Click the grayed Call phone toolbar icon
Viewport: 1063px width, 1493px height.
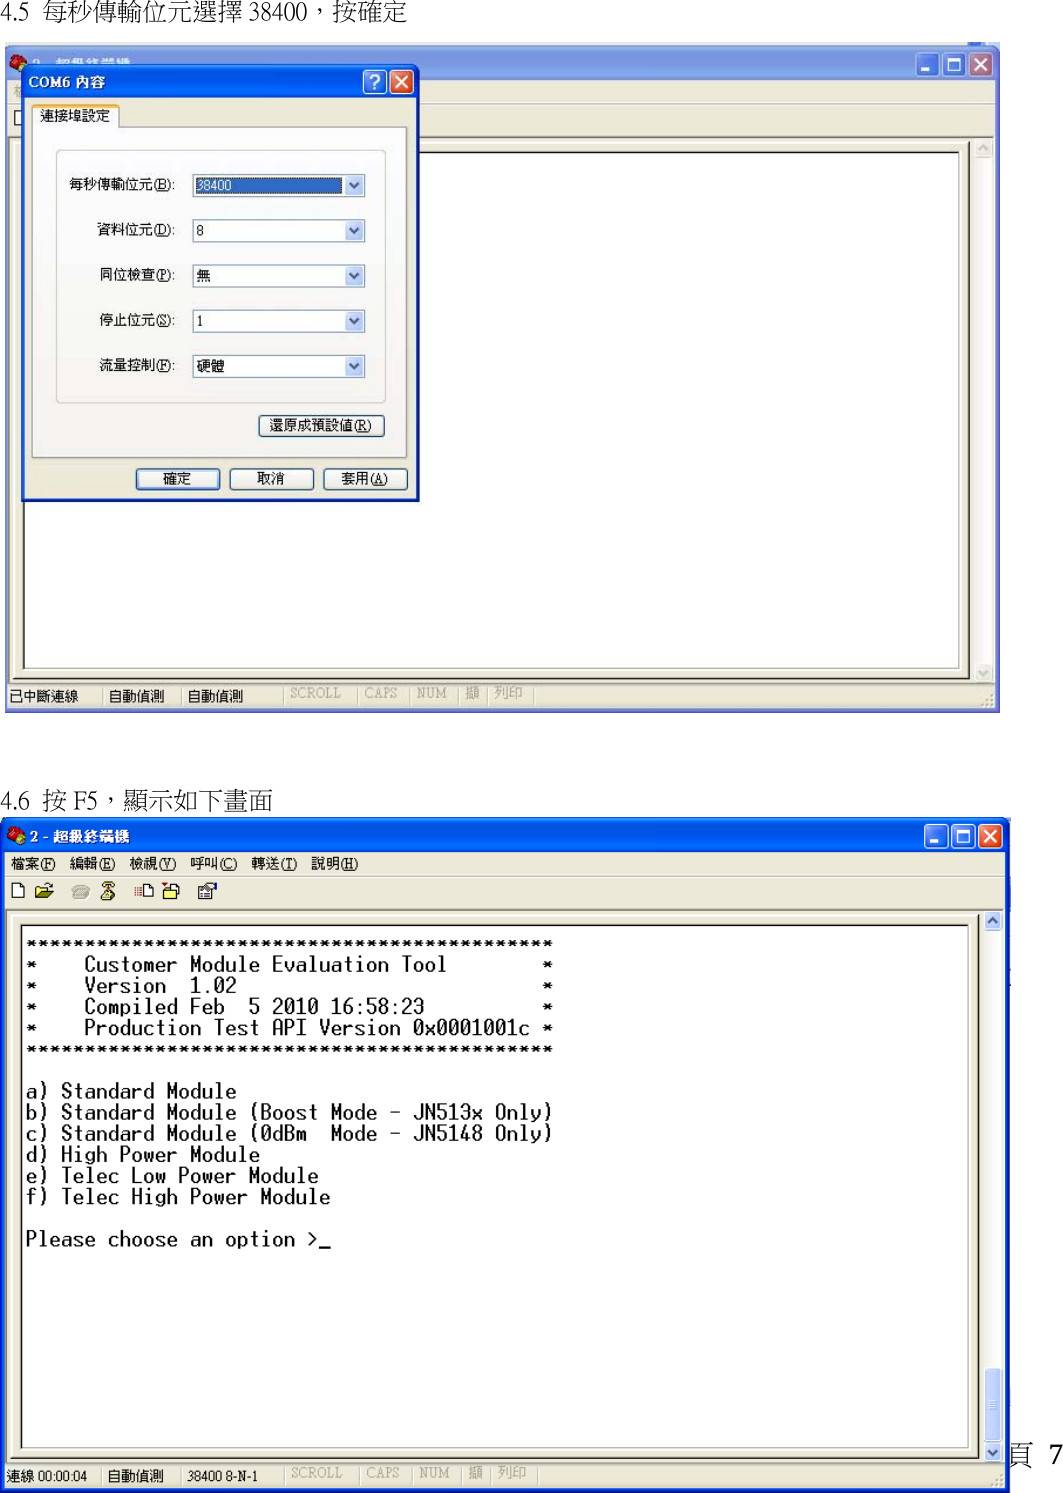81,891
